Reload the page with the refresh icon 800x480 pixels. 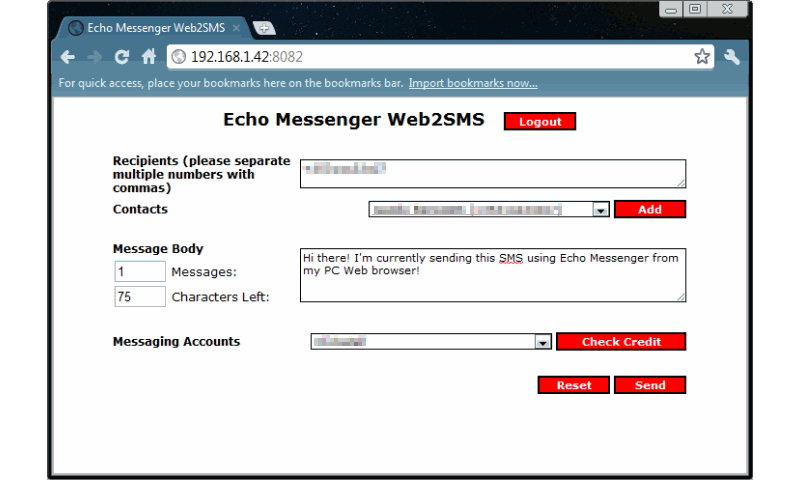coord(121,57)
